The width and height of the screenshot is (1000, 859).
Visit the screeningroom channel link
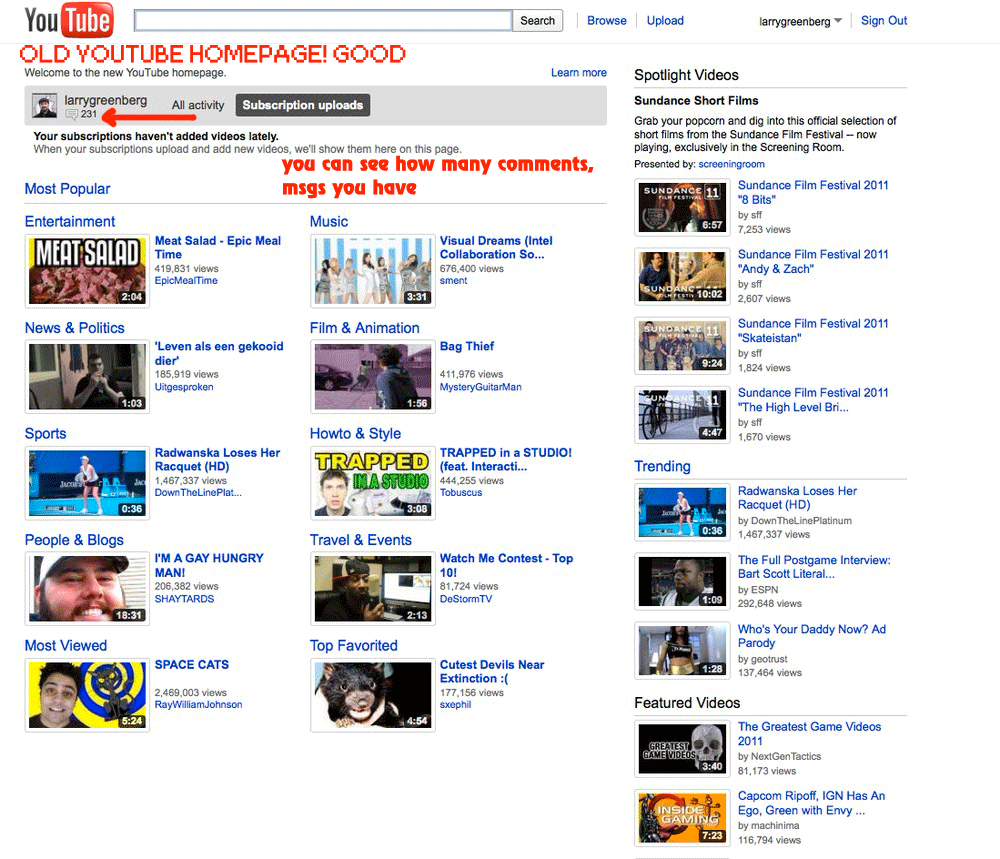(731, 164)
